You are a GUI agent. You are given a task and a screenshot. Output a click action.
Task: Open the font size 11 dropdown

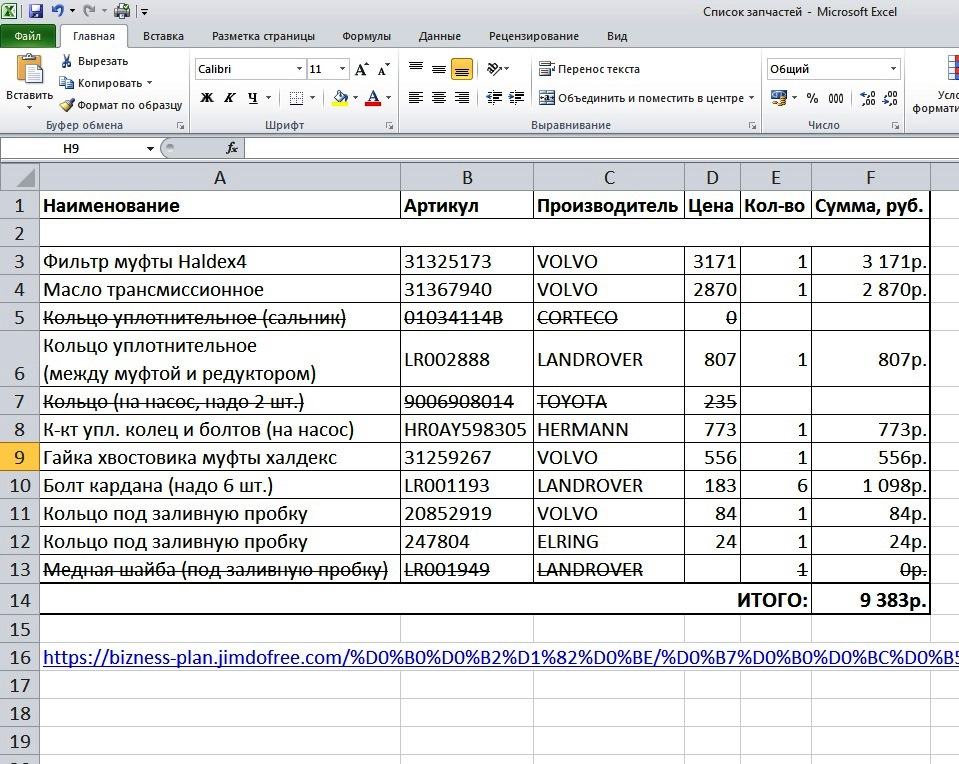[342, 69]
